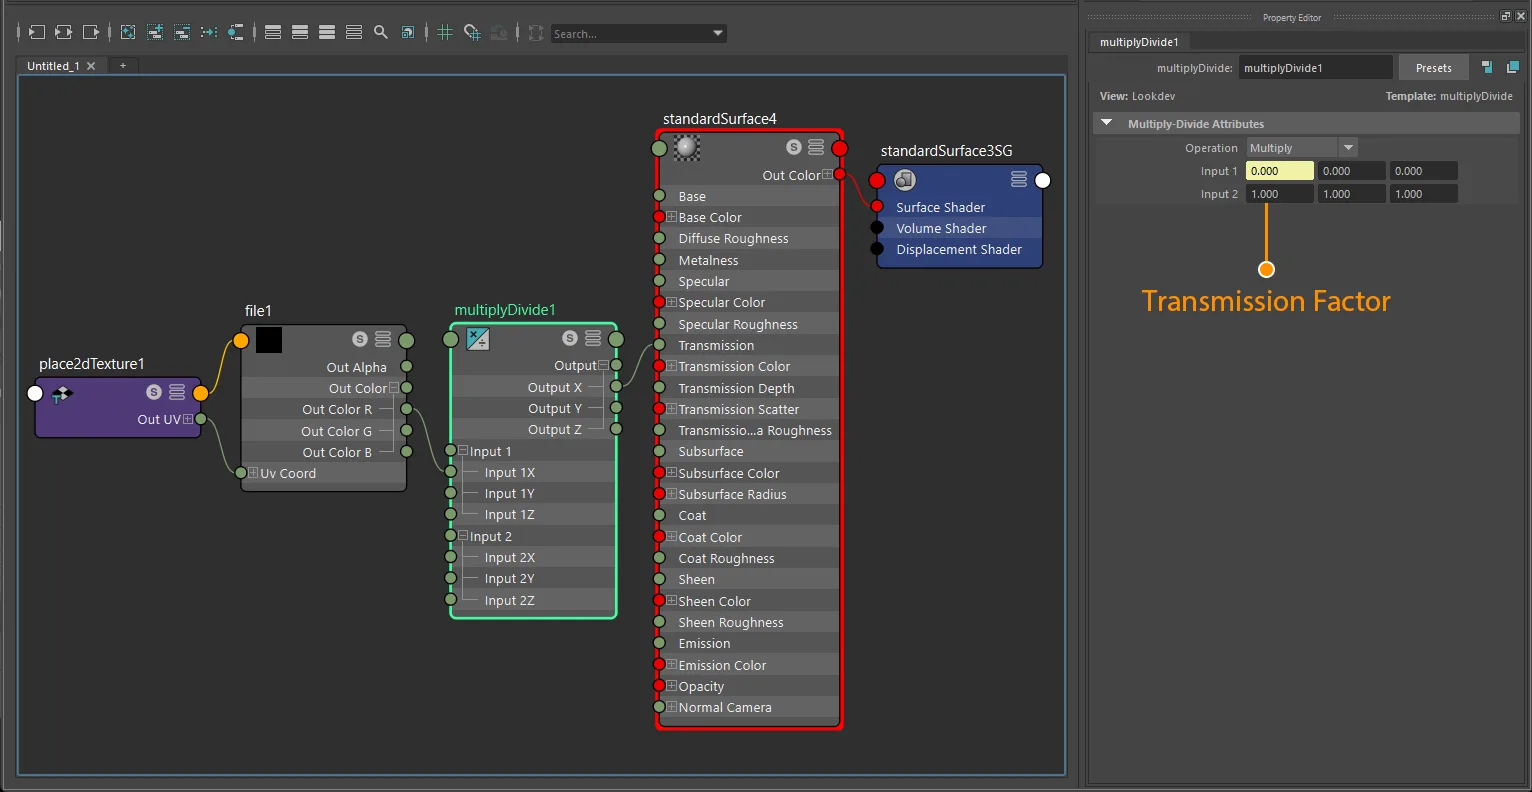The width and height of the screenshot is (1532, 792).
Task: Click the magnifier filter icon in toolbar
Action: 381,32
